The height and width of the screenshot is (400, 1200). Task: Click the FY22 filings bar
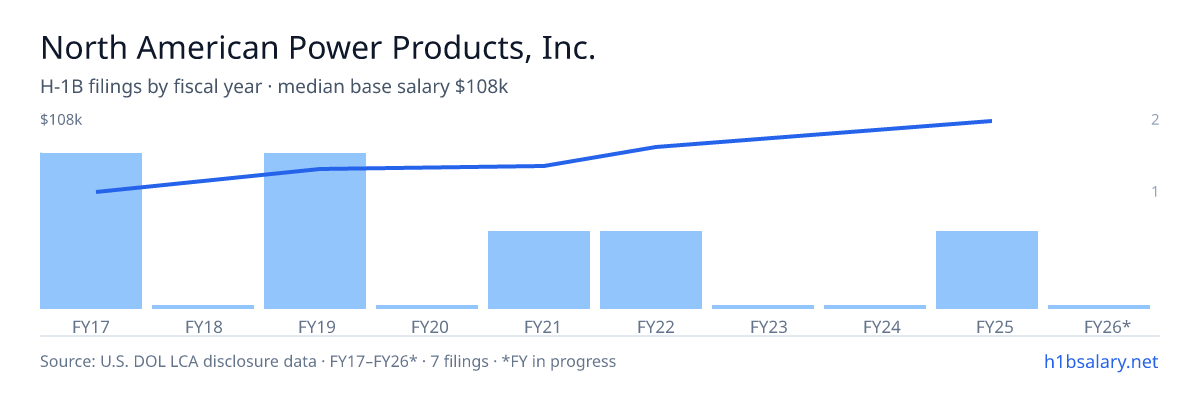[651, 270]
